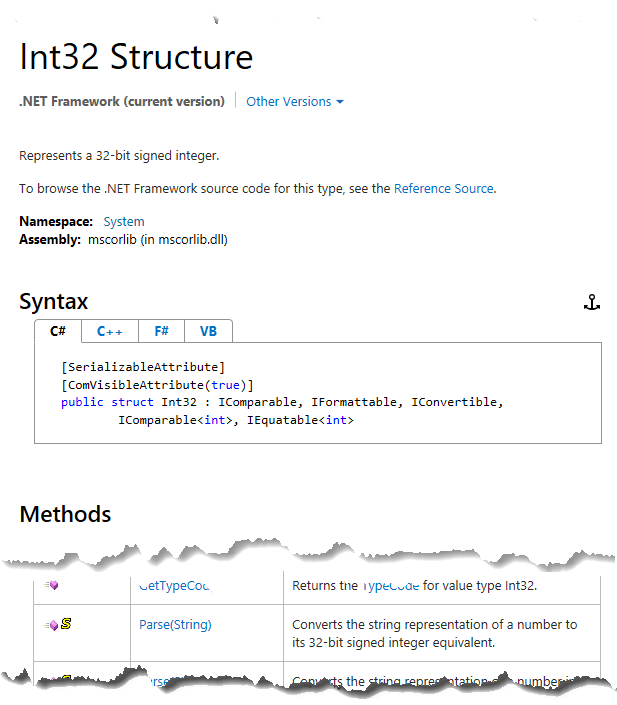
Task: Click the 'IComparable<int>, IEquatable<int>' code line
Action: coord(236,420)
